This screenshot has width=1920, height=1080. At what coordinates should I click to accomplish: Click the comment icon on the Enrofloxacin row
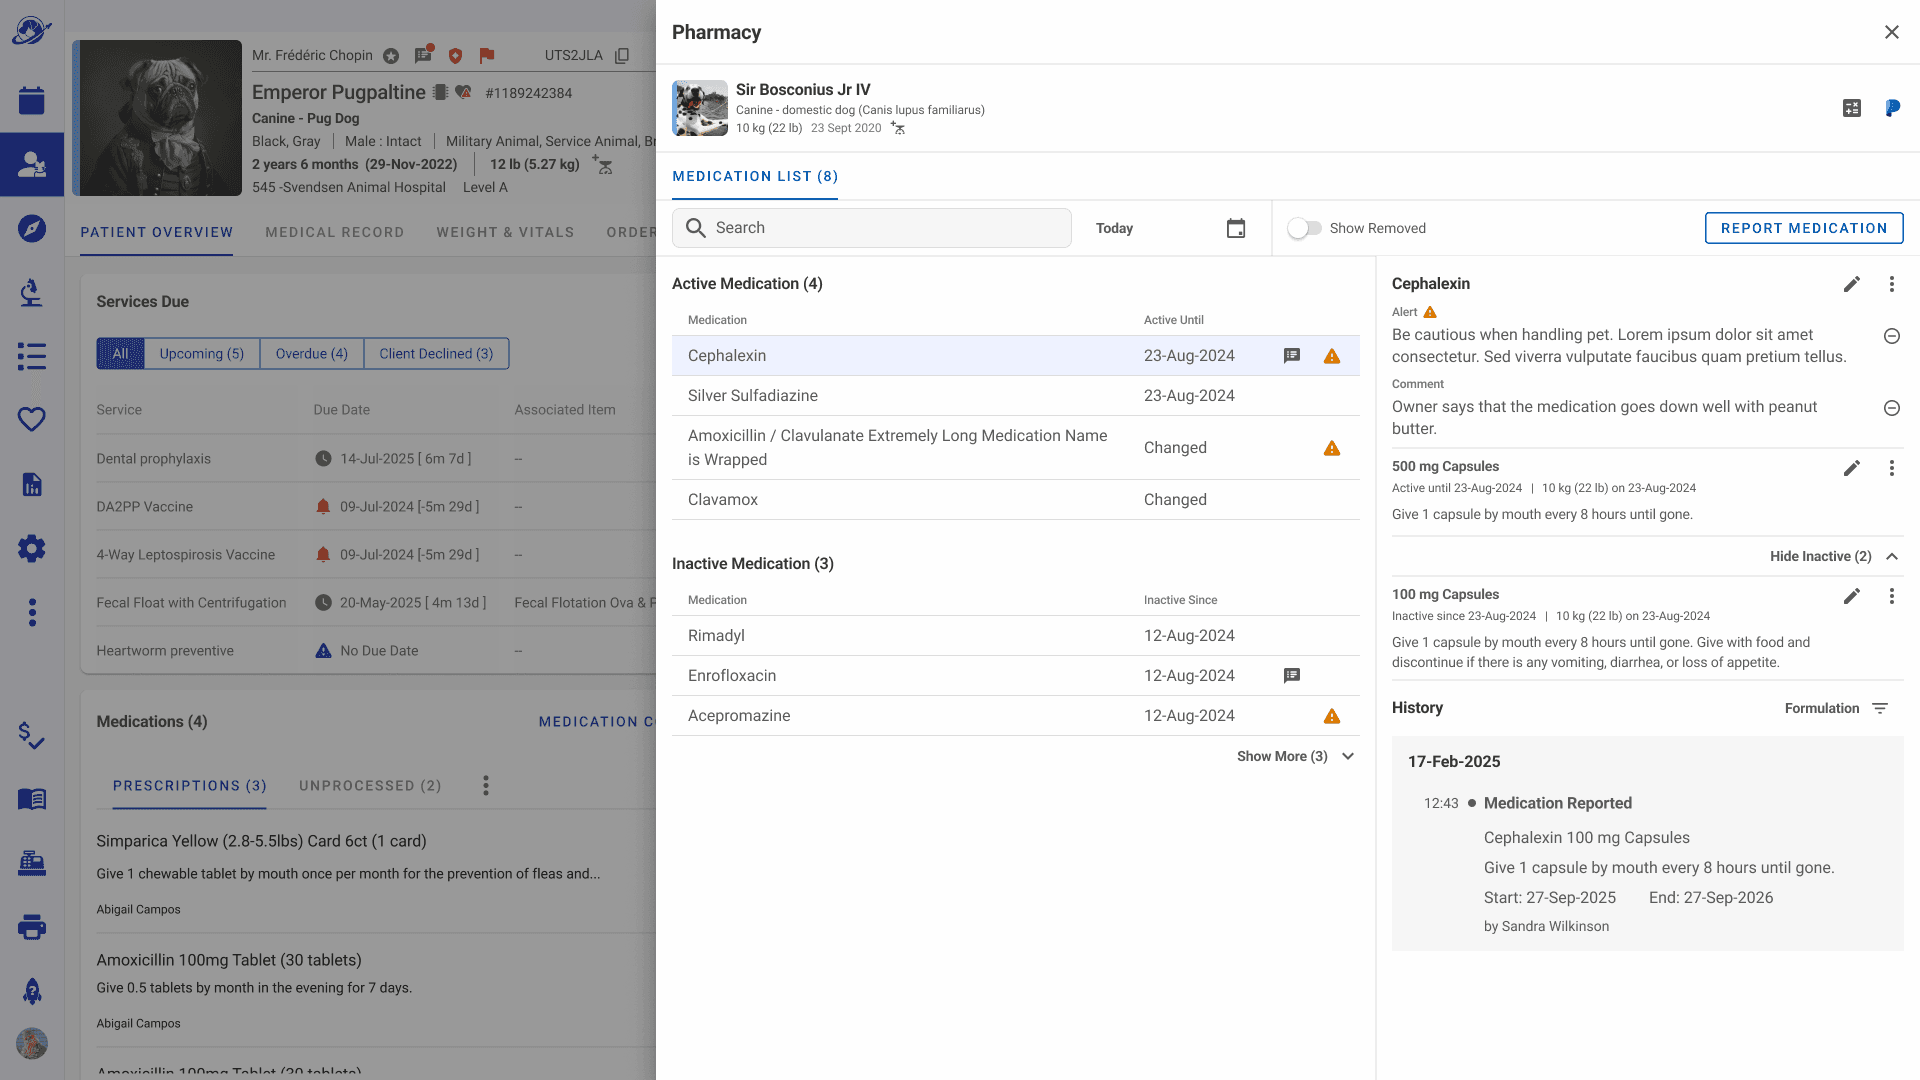tap(1291, 676)
